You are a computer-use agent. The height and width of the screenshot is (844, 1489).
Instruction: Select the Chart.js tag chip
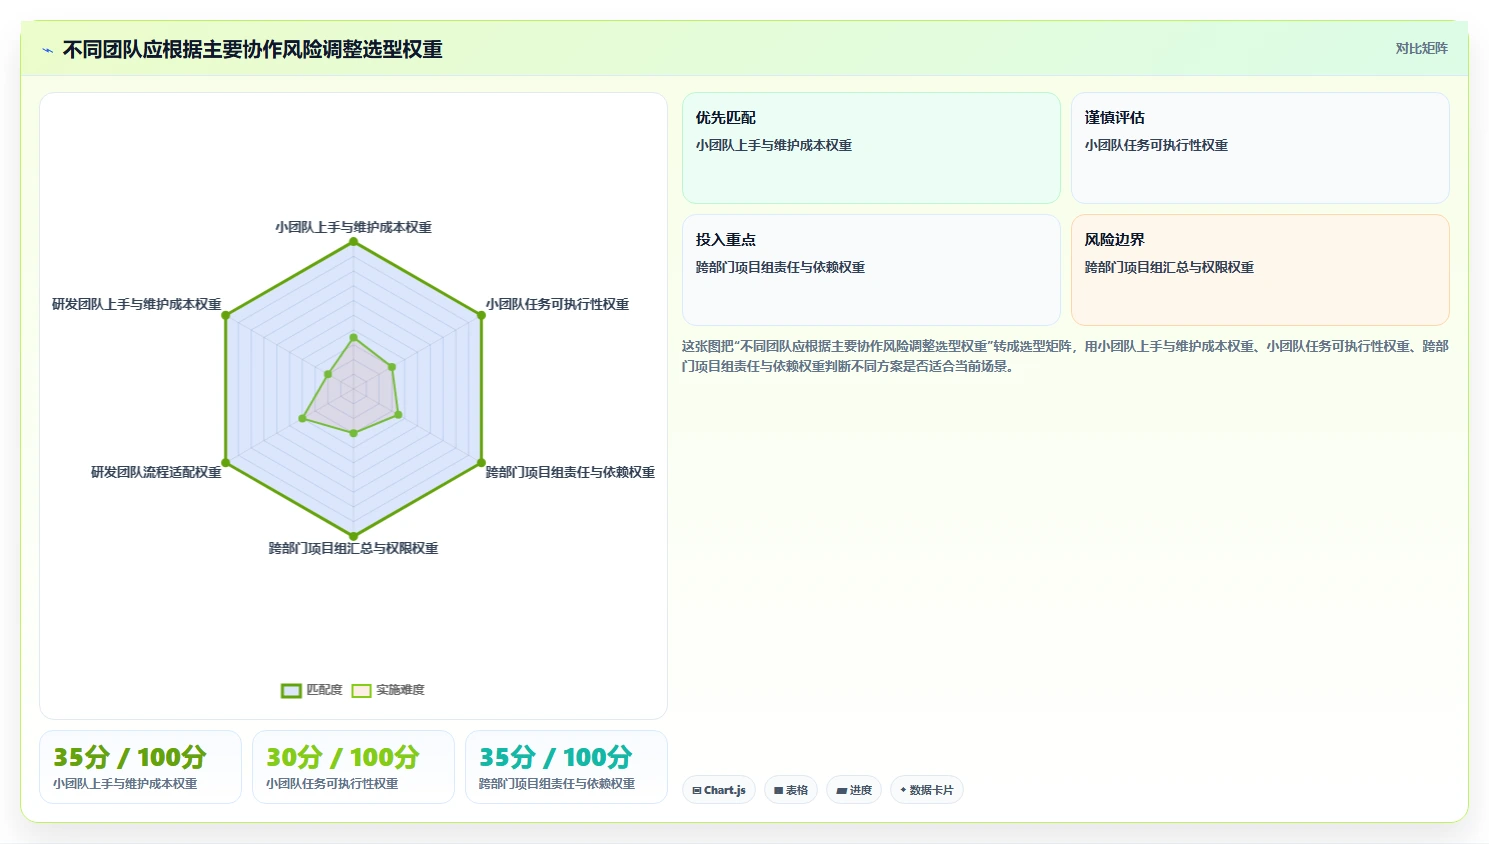[719, 790]
